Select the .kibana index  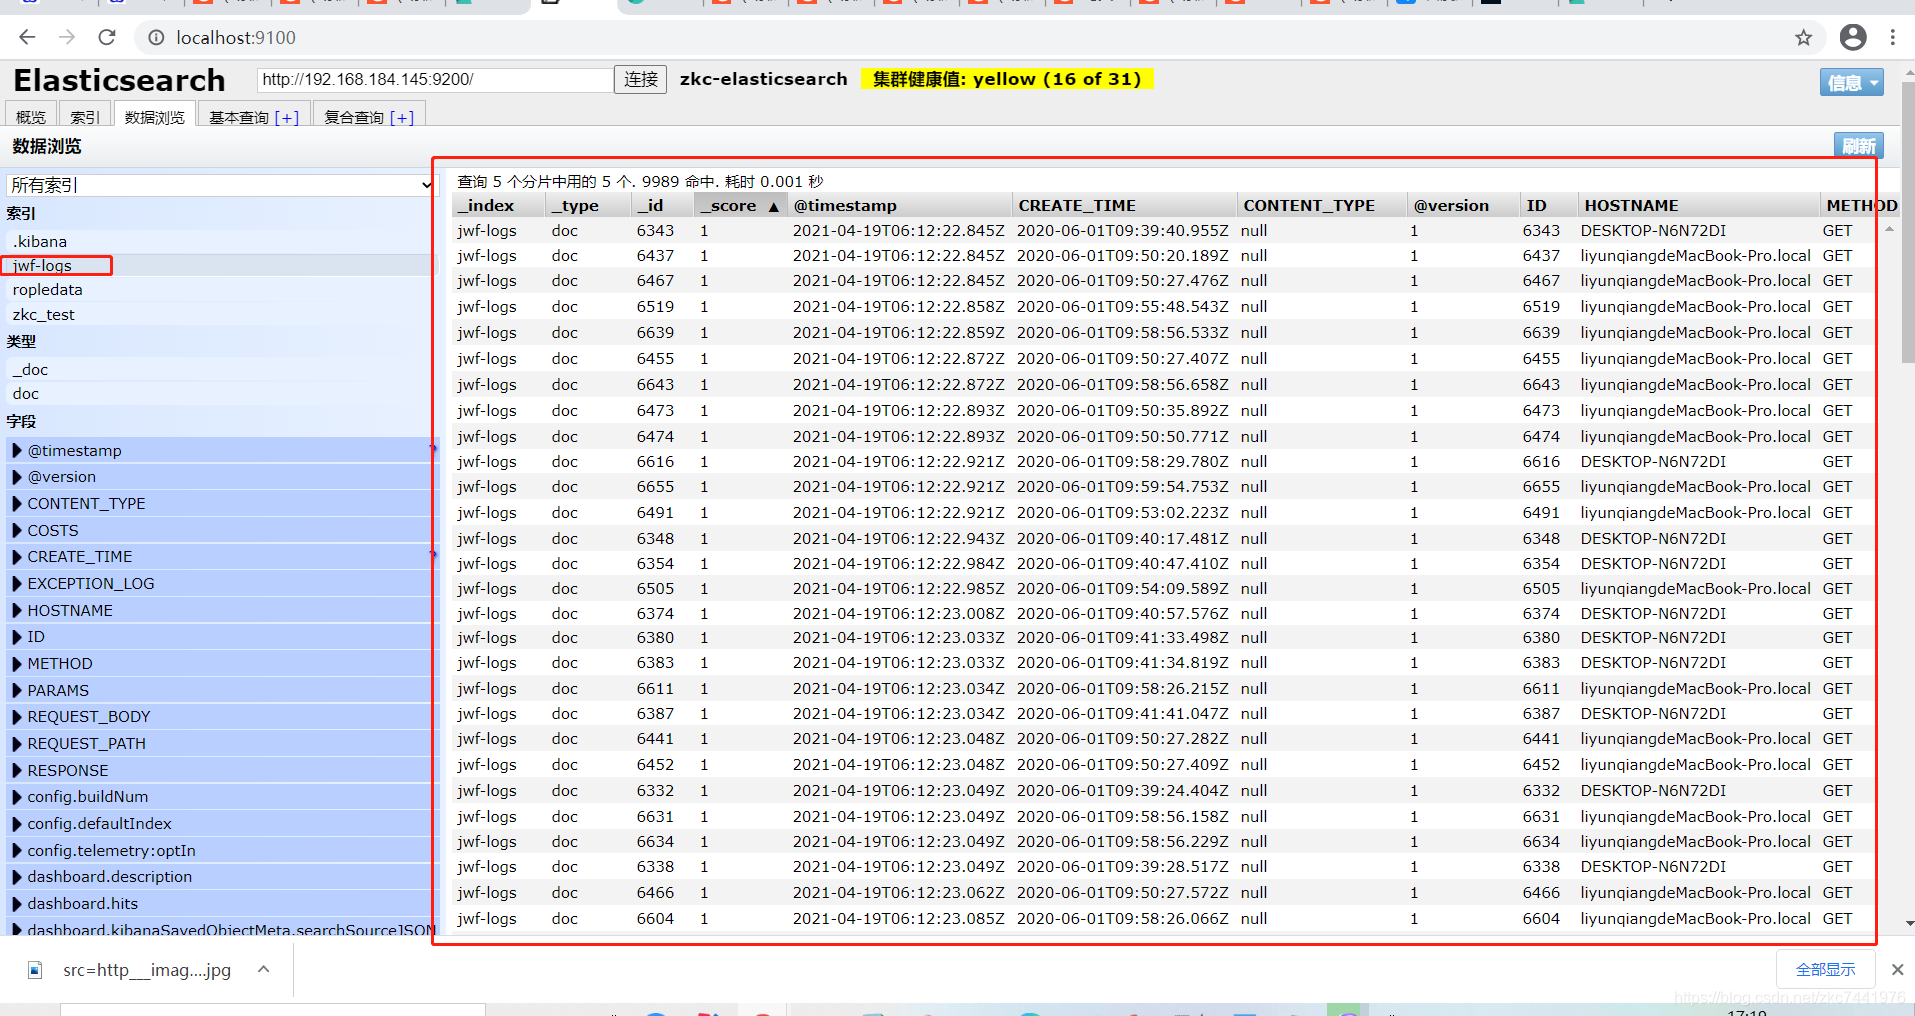coord(221,241)
